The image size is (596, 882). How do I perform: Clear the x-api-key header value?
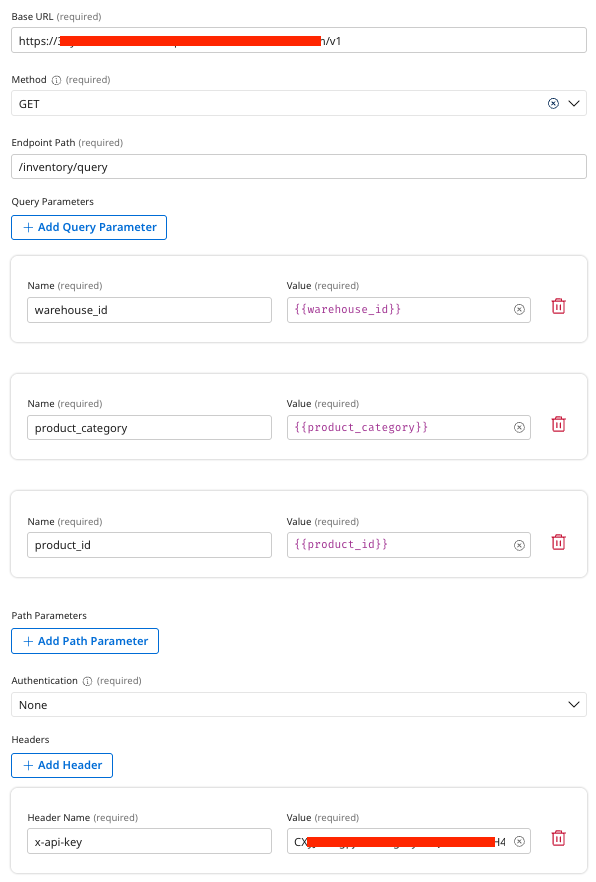(x=519, y=841)
